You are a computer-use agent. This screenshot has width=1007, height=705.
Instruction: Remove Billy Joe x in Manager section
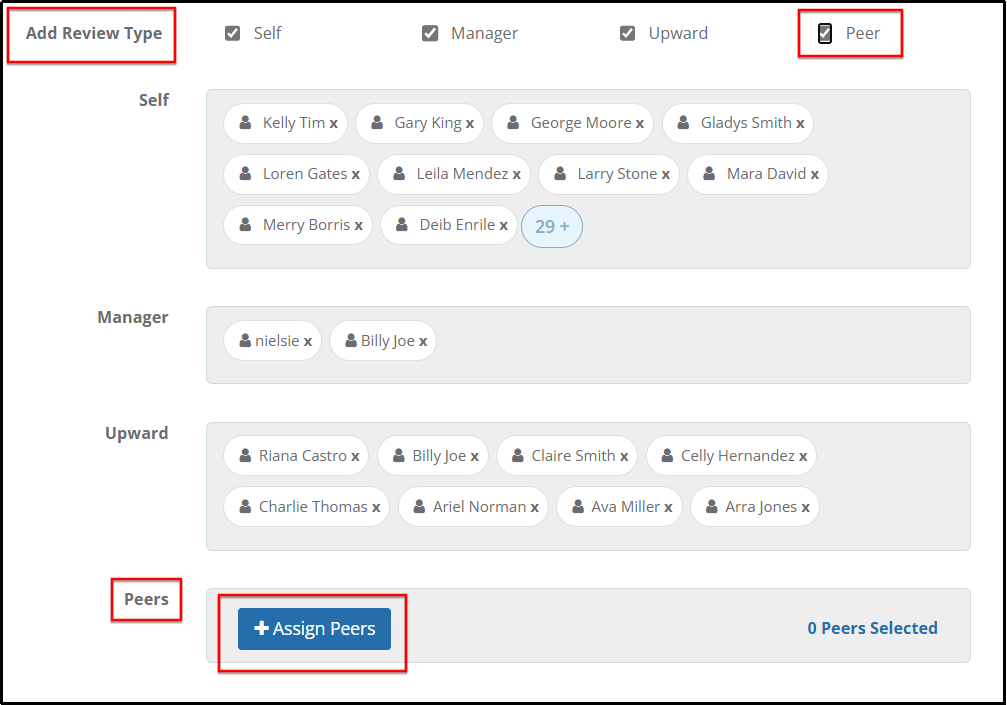pyautogui.click(x=423, y=342)
